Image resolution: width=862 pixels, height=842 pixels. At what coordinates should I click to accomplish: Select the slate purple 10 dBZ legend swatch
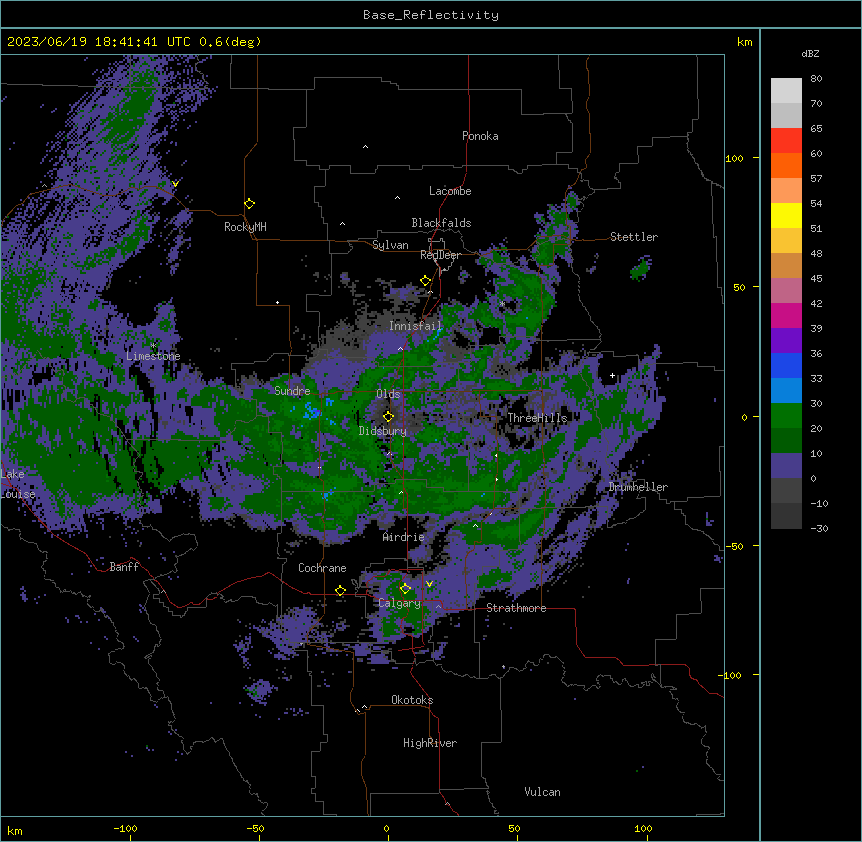[786, 466]
